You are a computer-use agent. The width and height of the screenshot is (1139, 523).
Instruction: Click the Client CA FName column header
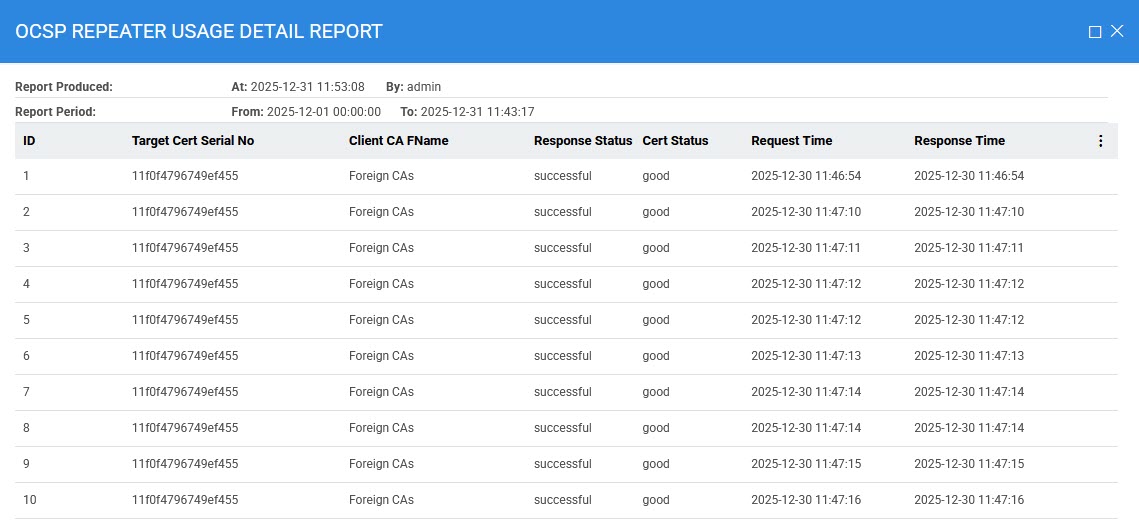pyautogui.click(x=398, y=141)
